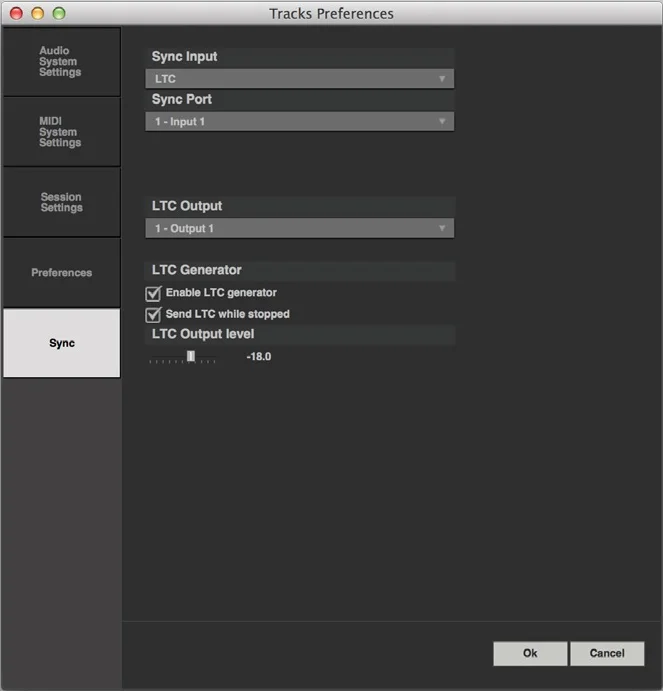
Task: Toggle Send LTC while stopped checkbox
Action: pos(153,314)
